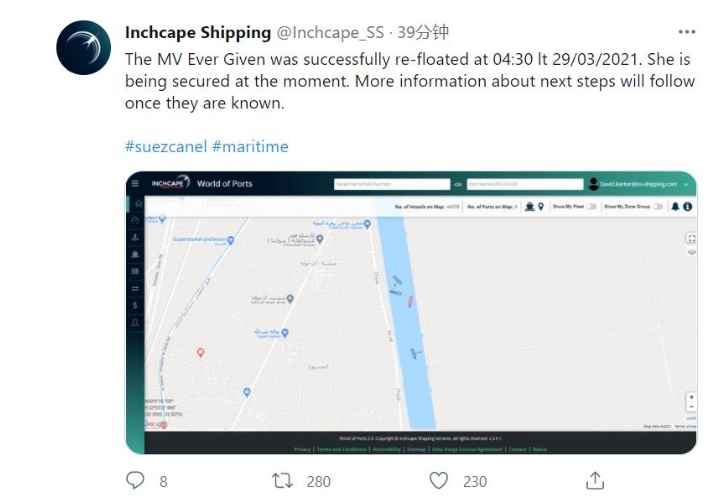Click the share upload icon

[x=595, y=480]
